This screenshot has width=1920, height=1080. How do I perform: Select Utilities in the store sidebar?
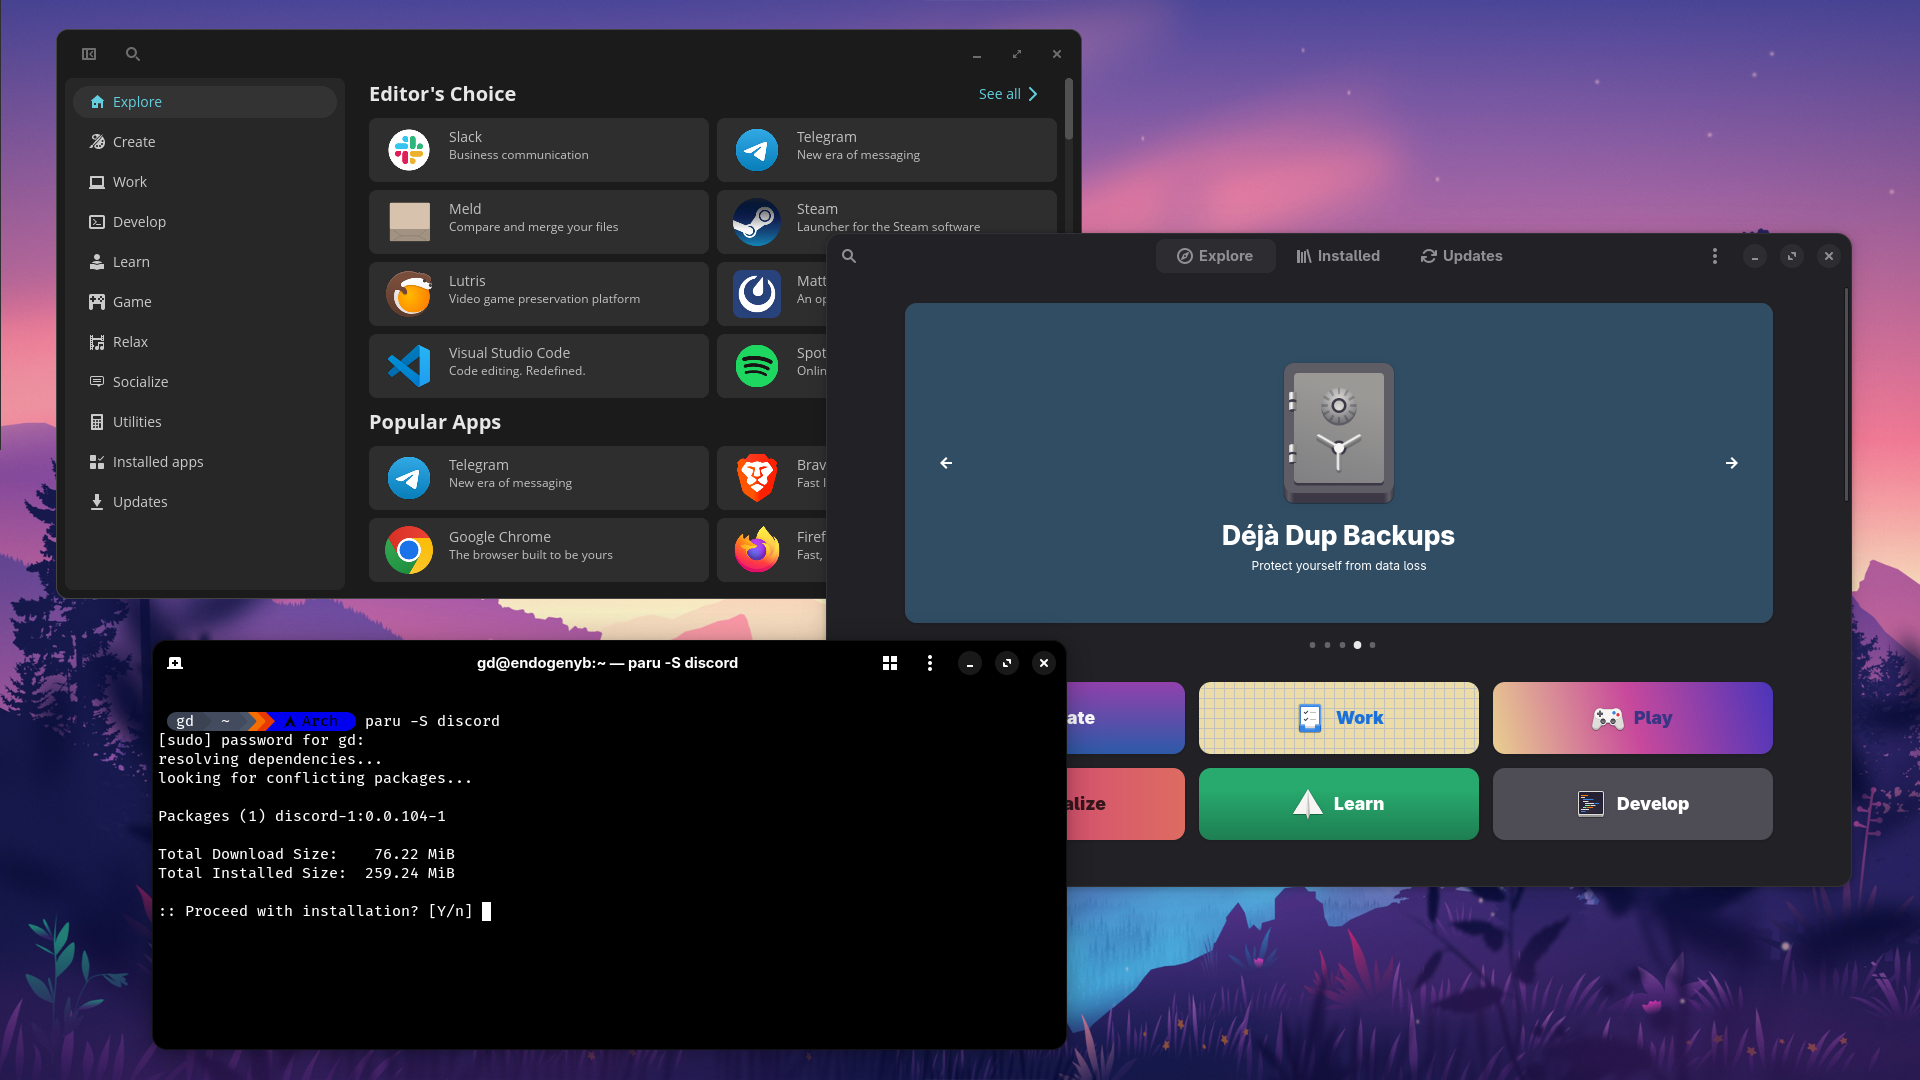(x=205, y=422)
